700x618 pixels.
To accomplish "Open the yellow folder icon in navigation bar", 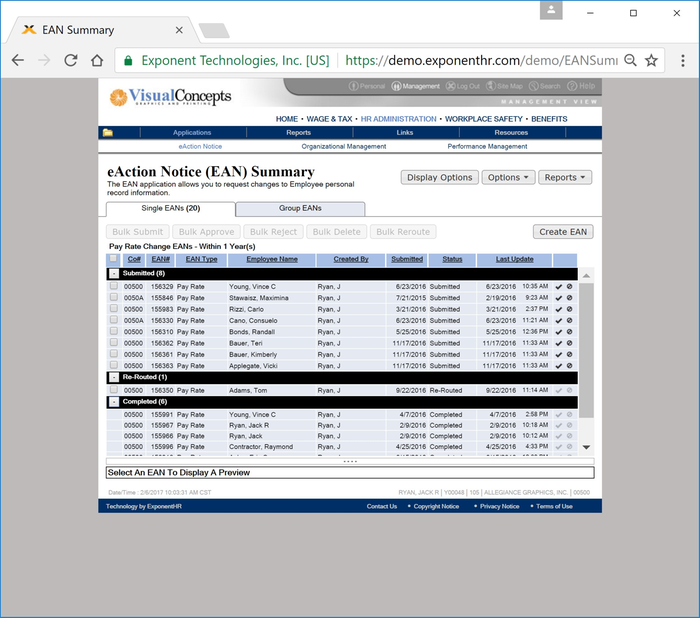I will pos(108,133).
